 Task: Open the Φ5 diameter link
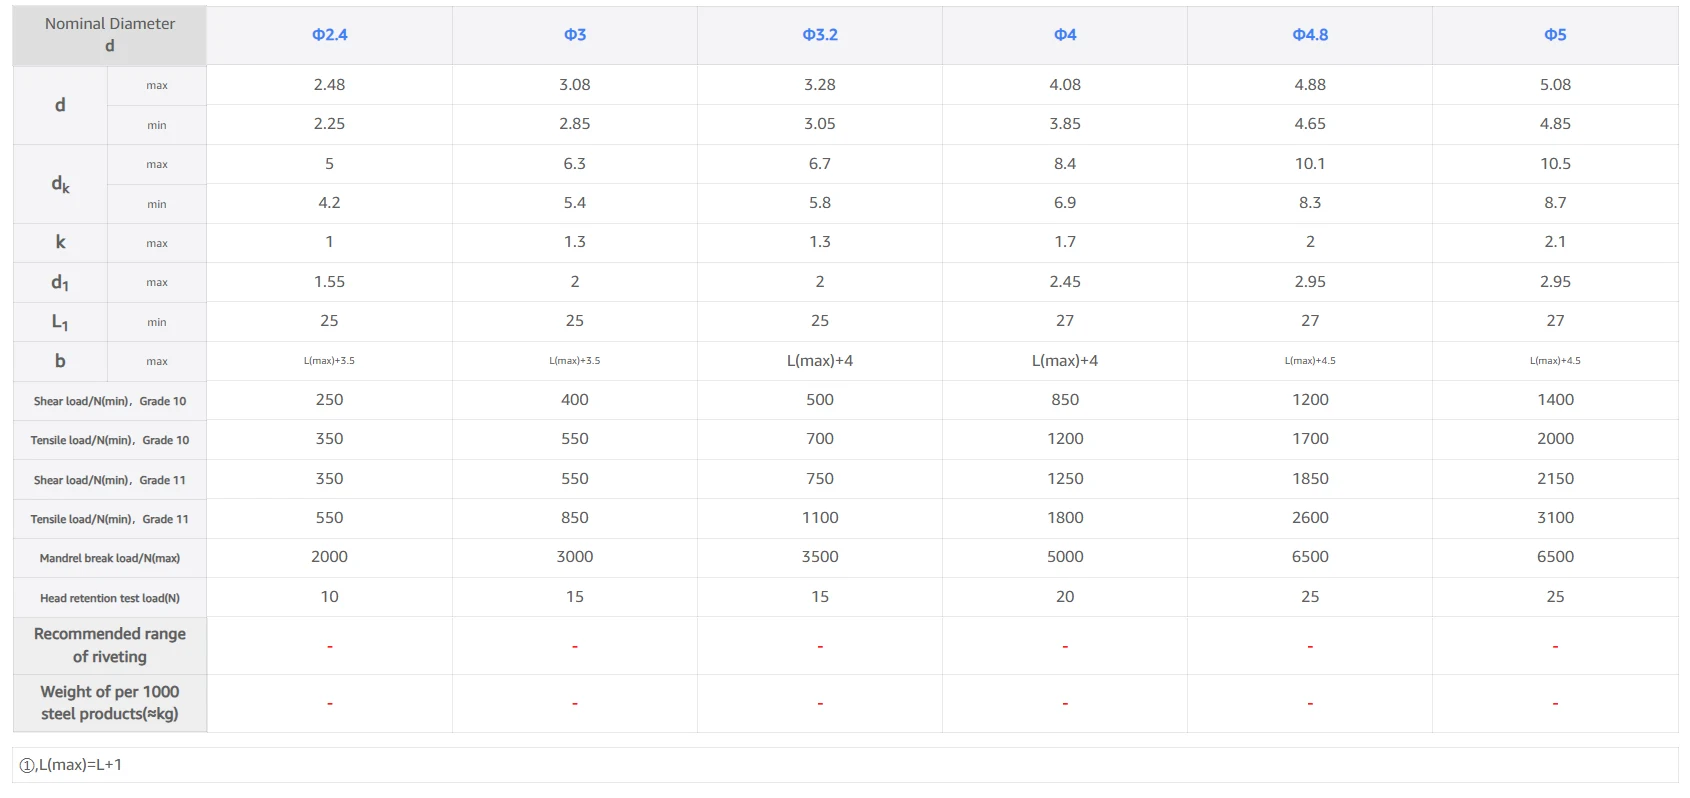[1555, 35]
